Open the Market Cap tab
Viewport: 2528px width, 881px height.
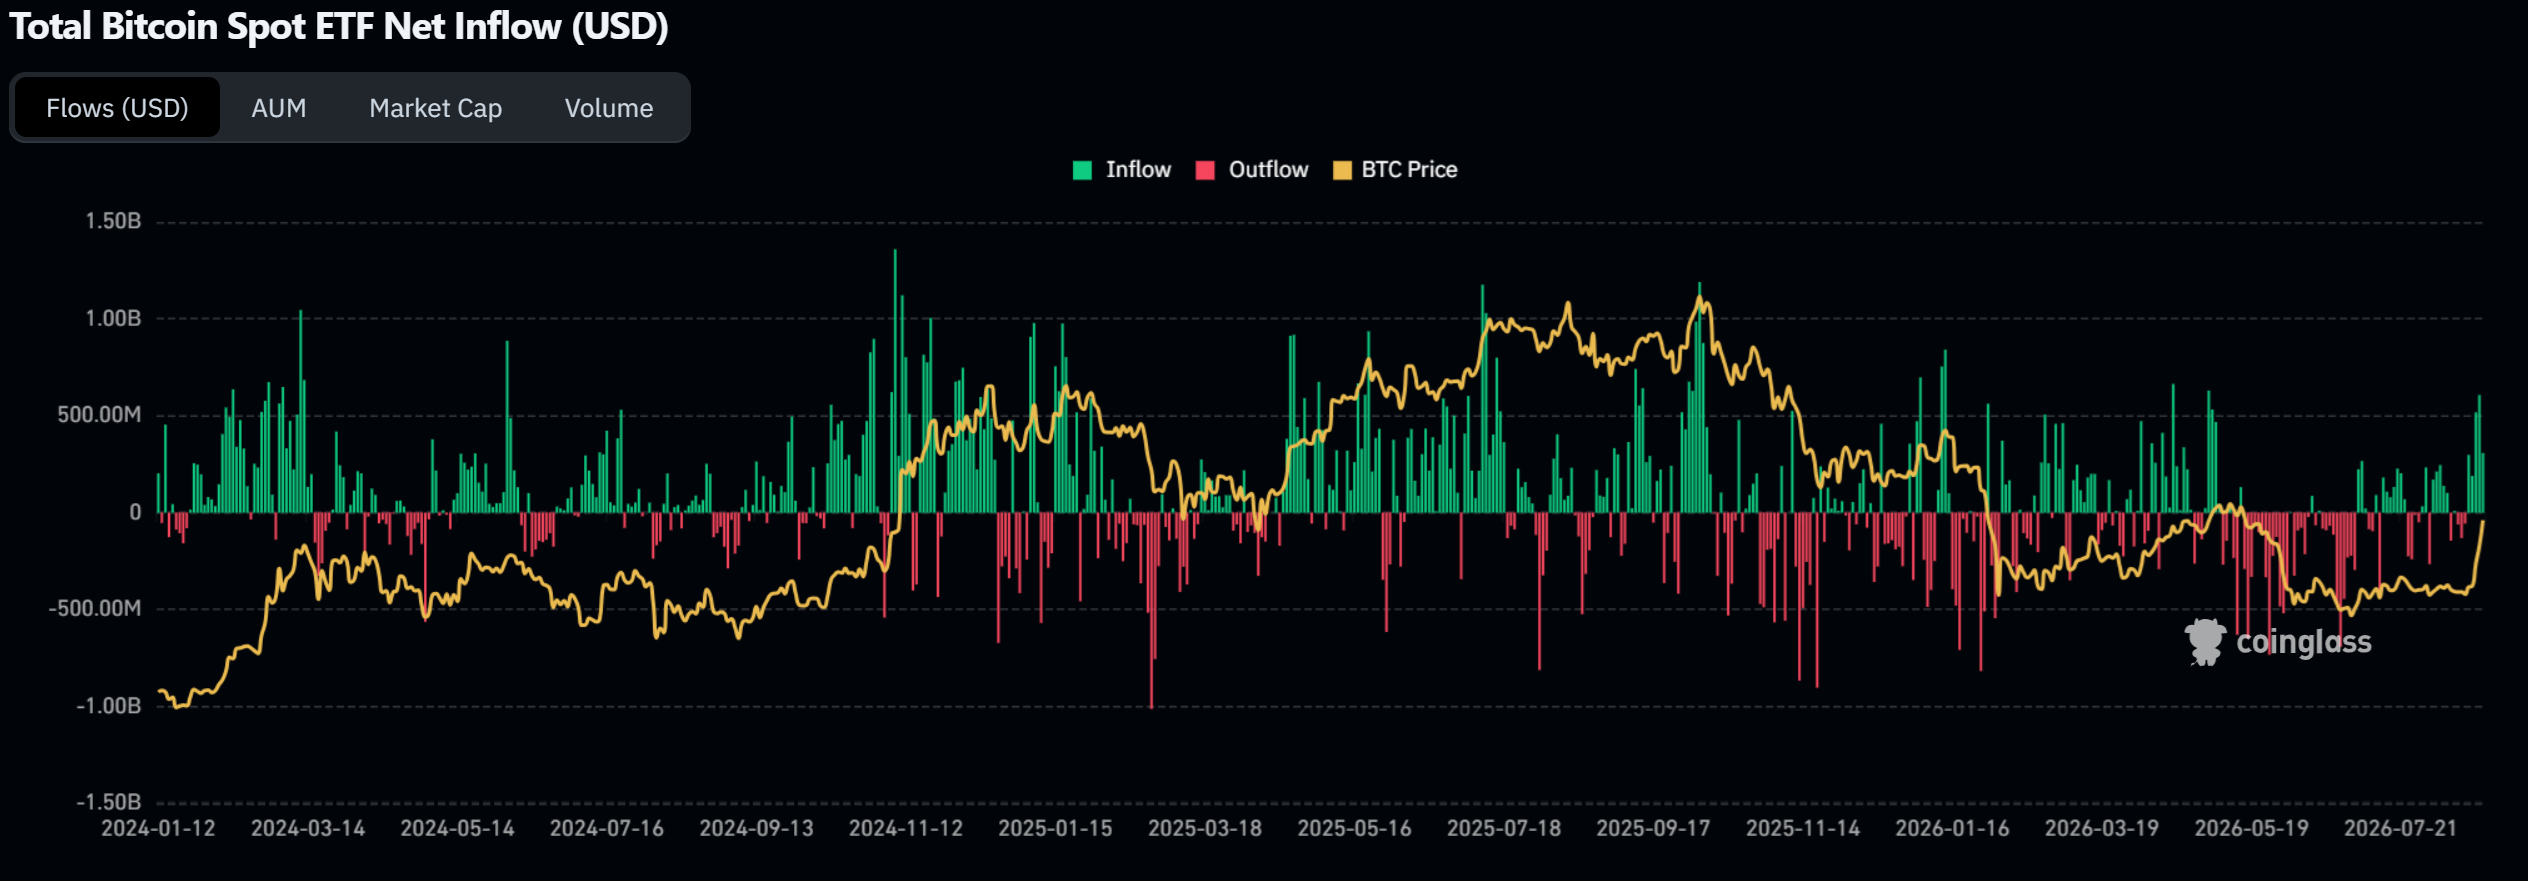click(x=436, y=108)
